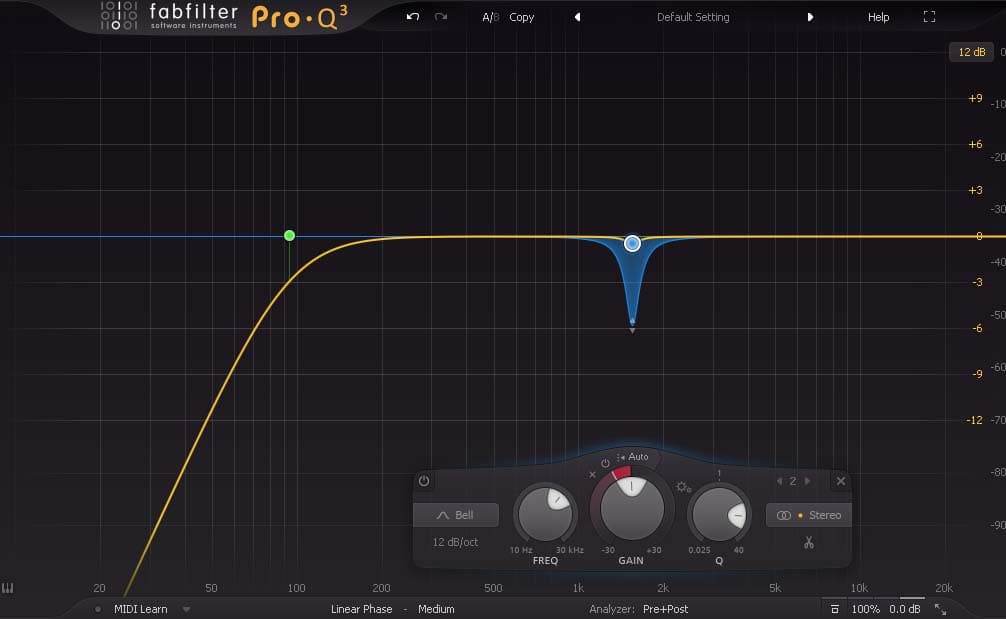The height and width of the screenshot is (619, 1006).
Task: Click the output options icon near the level meter
Action: pos(836,608)
